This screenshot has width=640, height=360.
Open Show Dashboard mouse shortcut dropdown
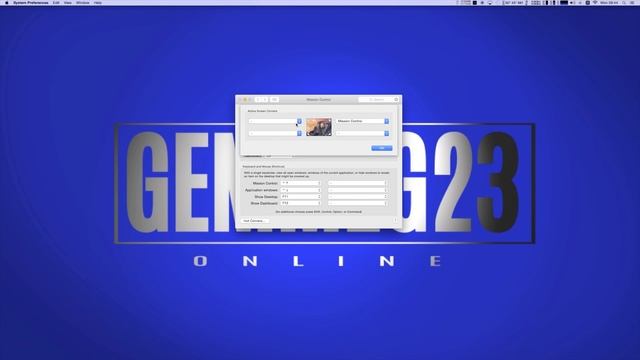[x=357, y=203]
